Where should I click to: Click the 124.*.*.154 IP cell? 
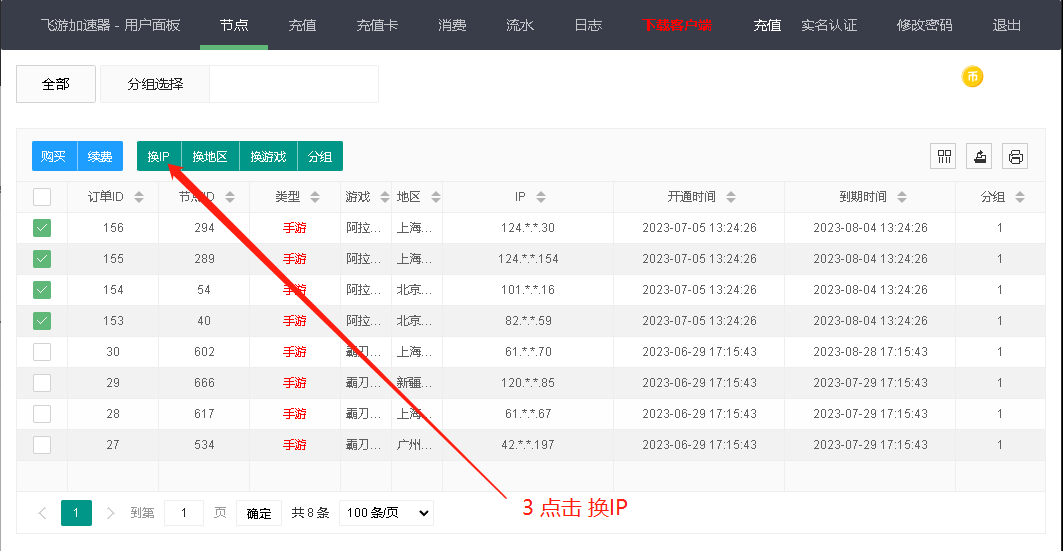tap(528, 259)
